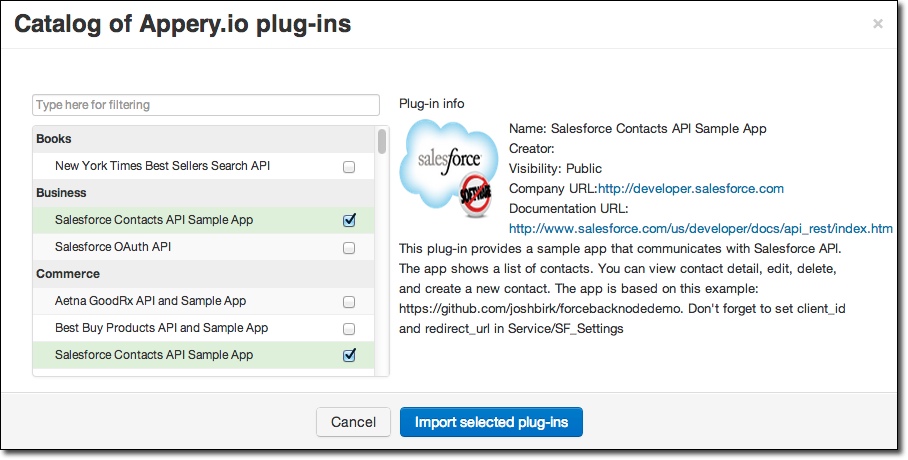This screenshot has height=460, width=908.
Task: Select Aetna GoodRx API and Sample App row
Action: coord(203,301)
